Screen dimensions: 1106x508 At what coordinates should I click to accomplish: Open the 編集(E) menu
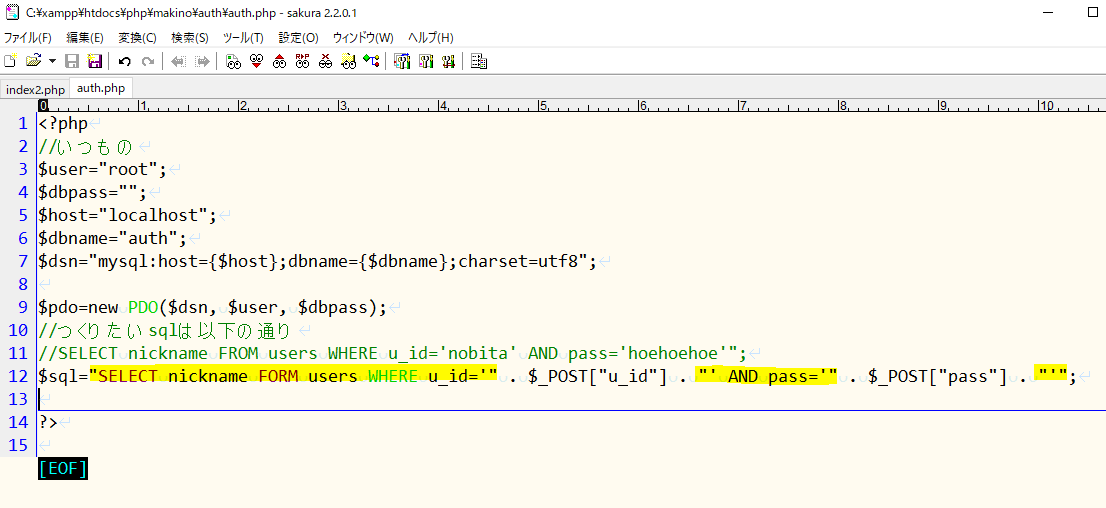tap(85, 37)
